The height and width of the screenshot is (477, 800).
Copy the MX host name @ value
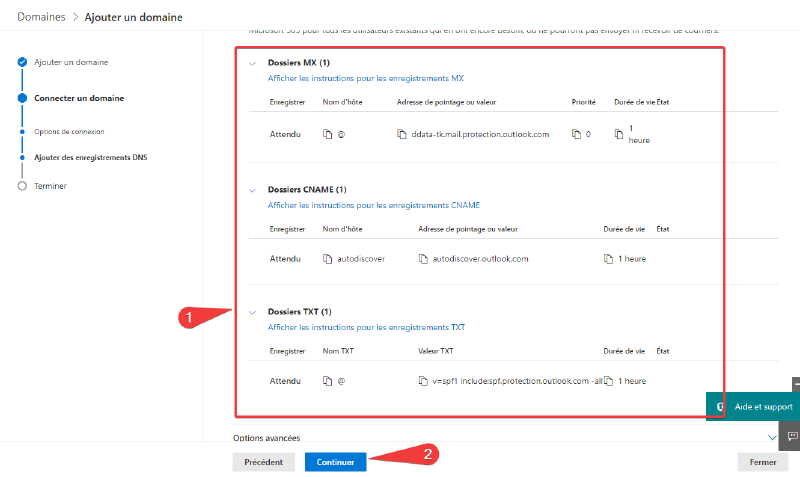point(328,134)
